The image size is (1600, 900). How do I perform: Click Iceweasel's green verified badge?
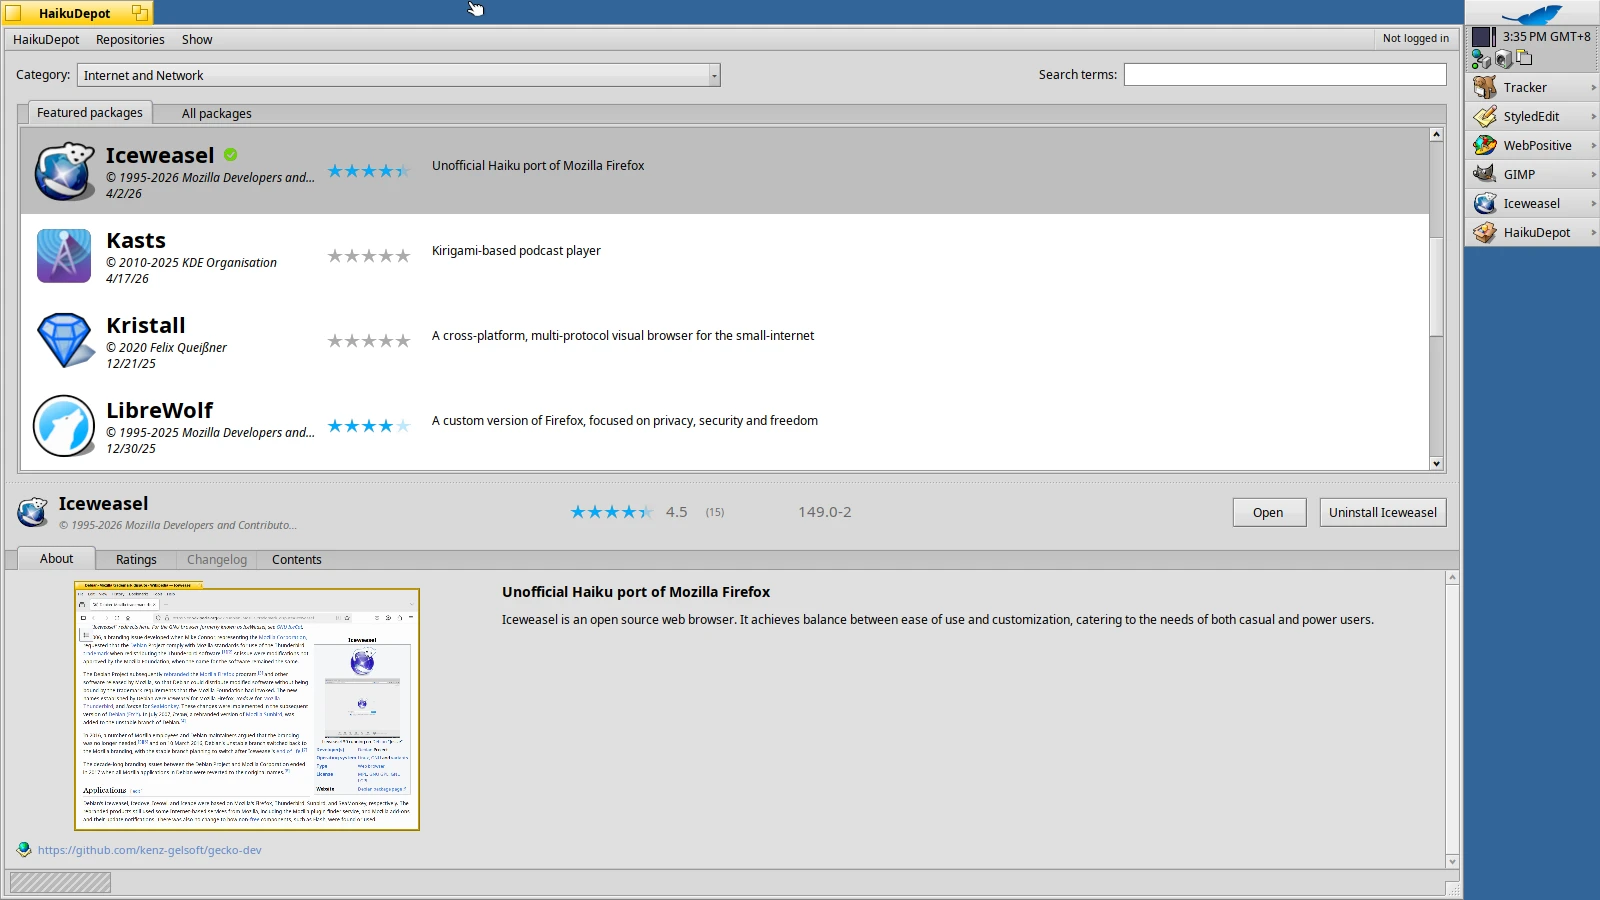pyautogui.click(x=230, y=154)
